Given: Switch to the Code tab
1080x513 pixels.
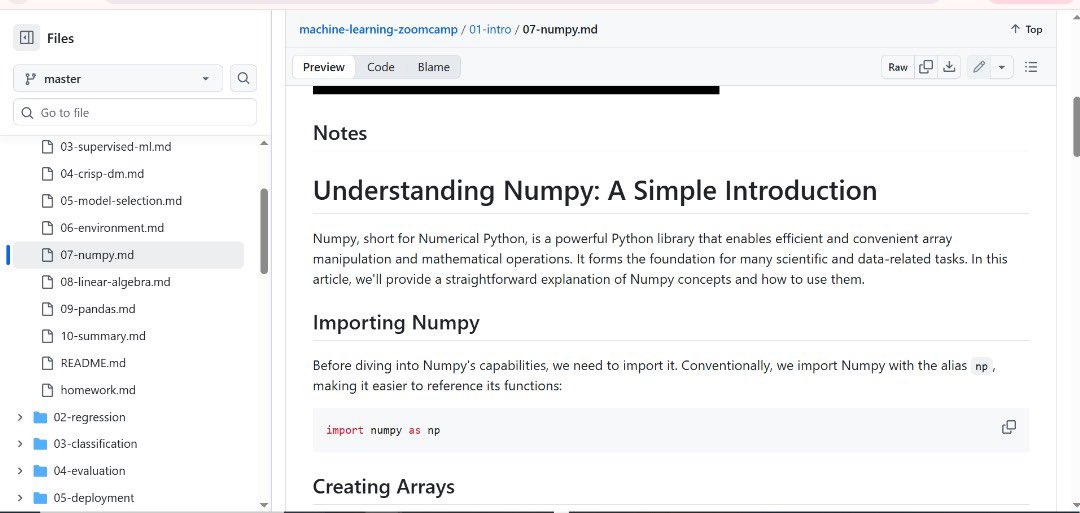Looking at the screenshot, I should click(381, 67).
